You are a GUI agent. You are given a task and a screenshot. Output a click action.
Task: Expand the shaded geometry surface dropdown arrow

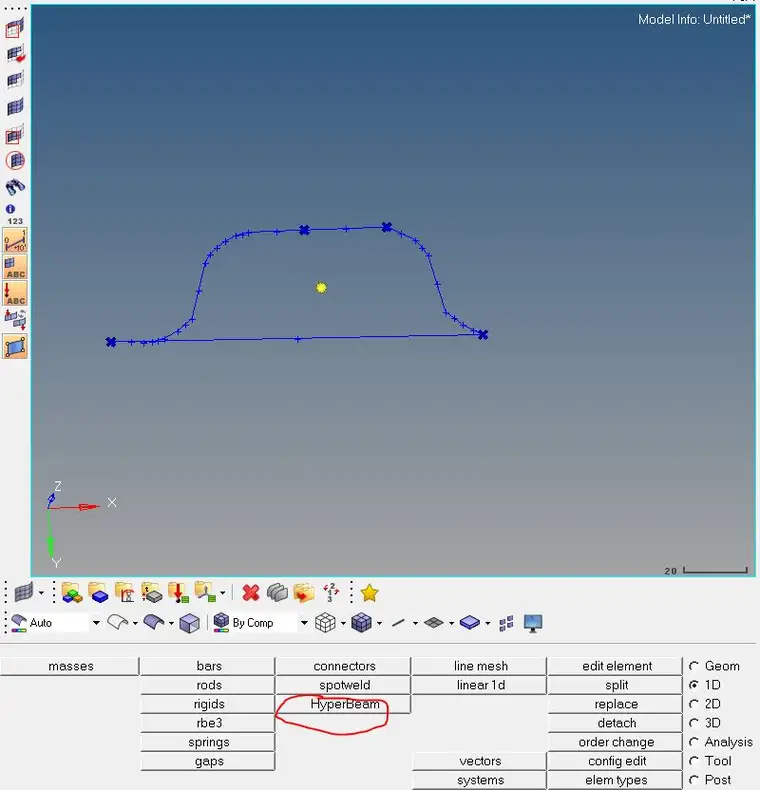point(171,624)
